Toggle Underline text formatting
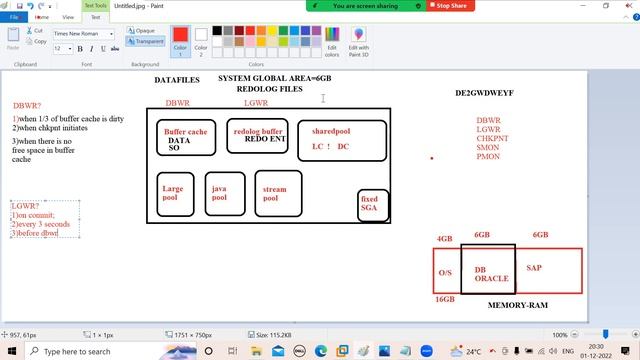 click(103, 49)
